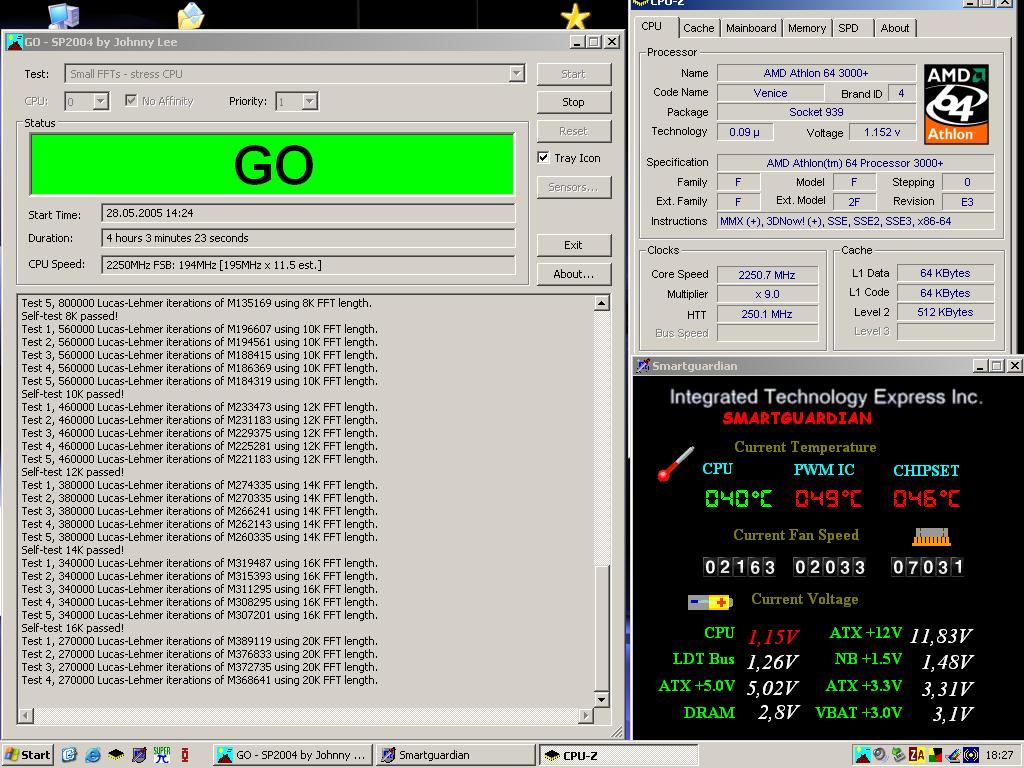Click the battery icon beside Current Voltage
The image size is (1024, 768).
tap(710, 601)
